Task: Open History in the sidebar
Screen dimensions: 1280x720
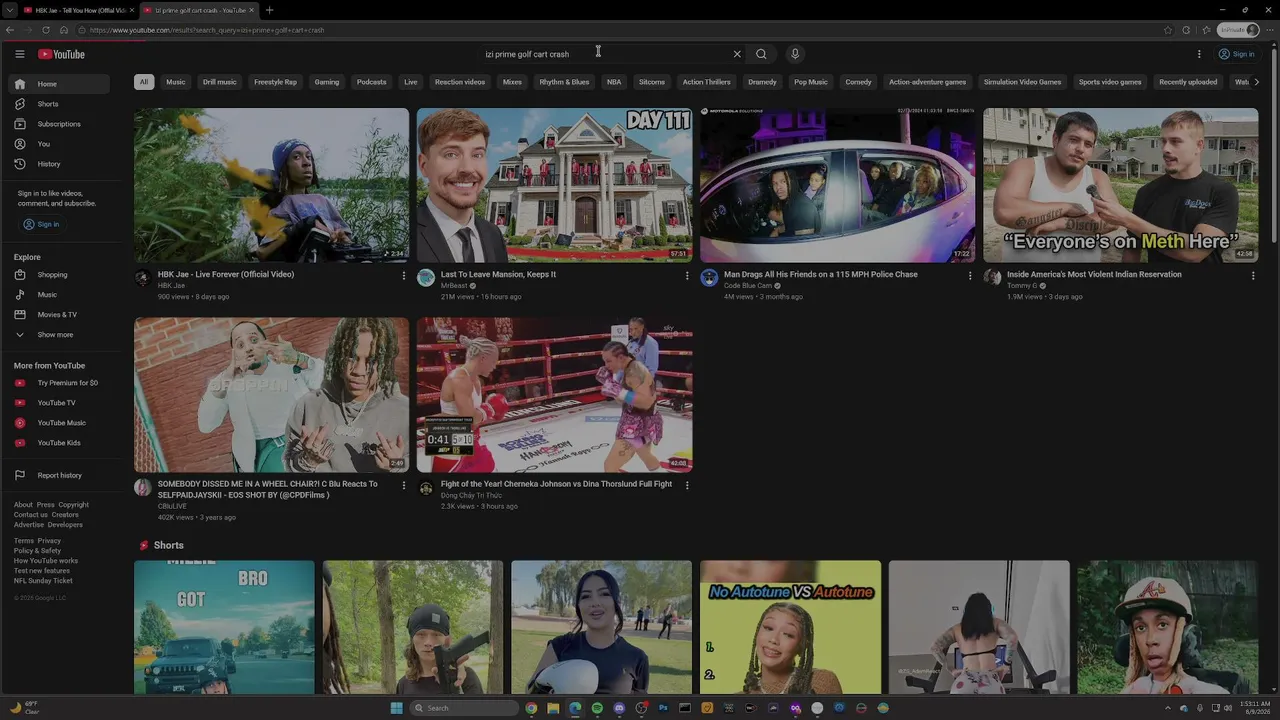Action: click(59, 164)
